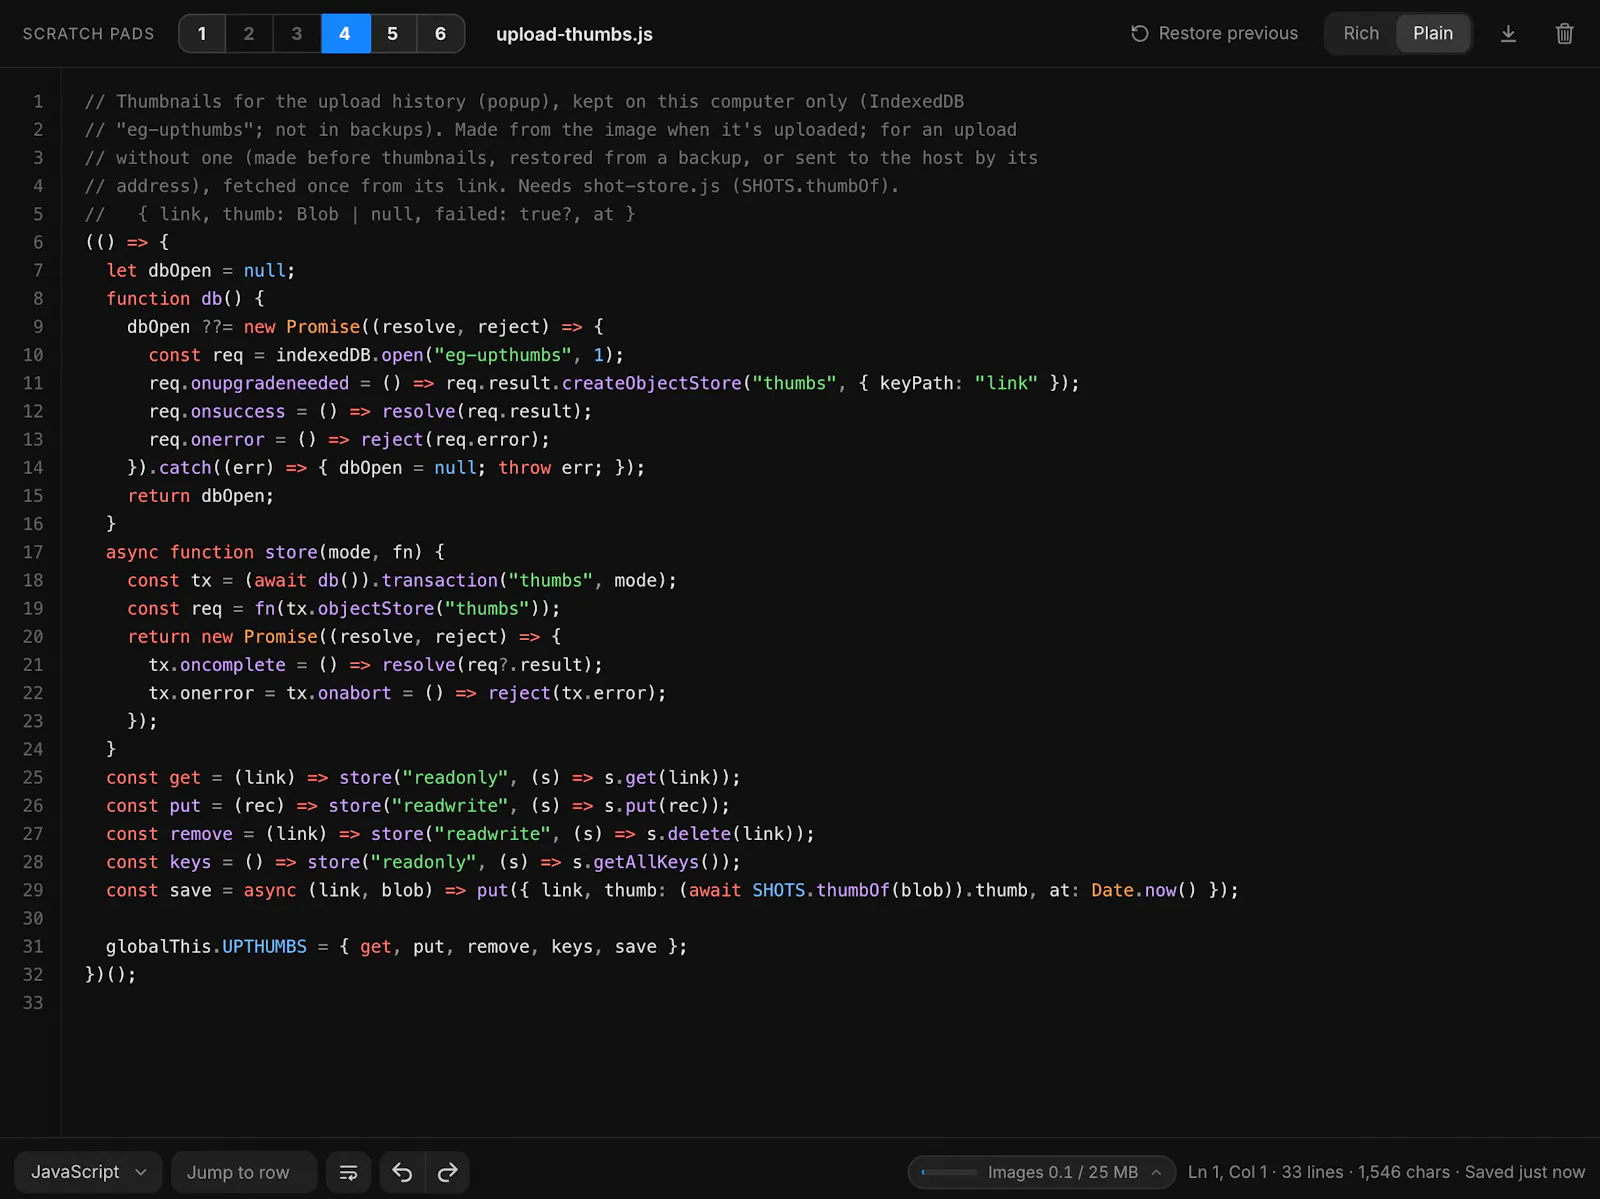The height and width of the screenshot is (1199, 1600).
Task: Toggle word wrap icon in bottom toolbar
Action: pos(349,1172)
